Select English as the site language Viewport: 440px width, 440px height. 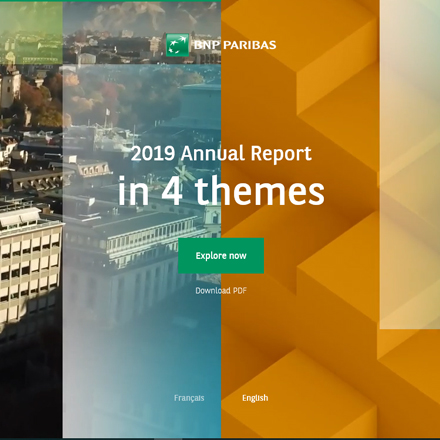coord(255,398)
